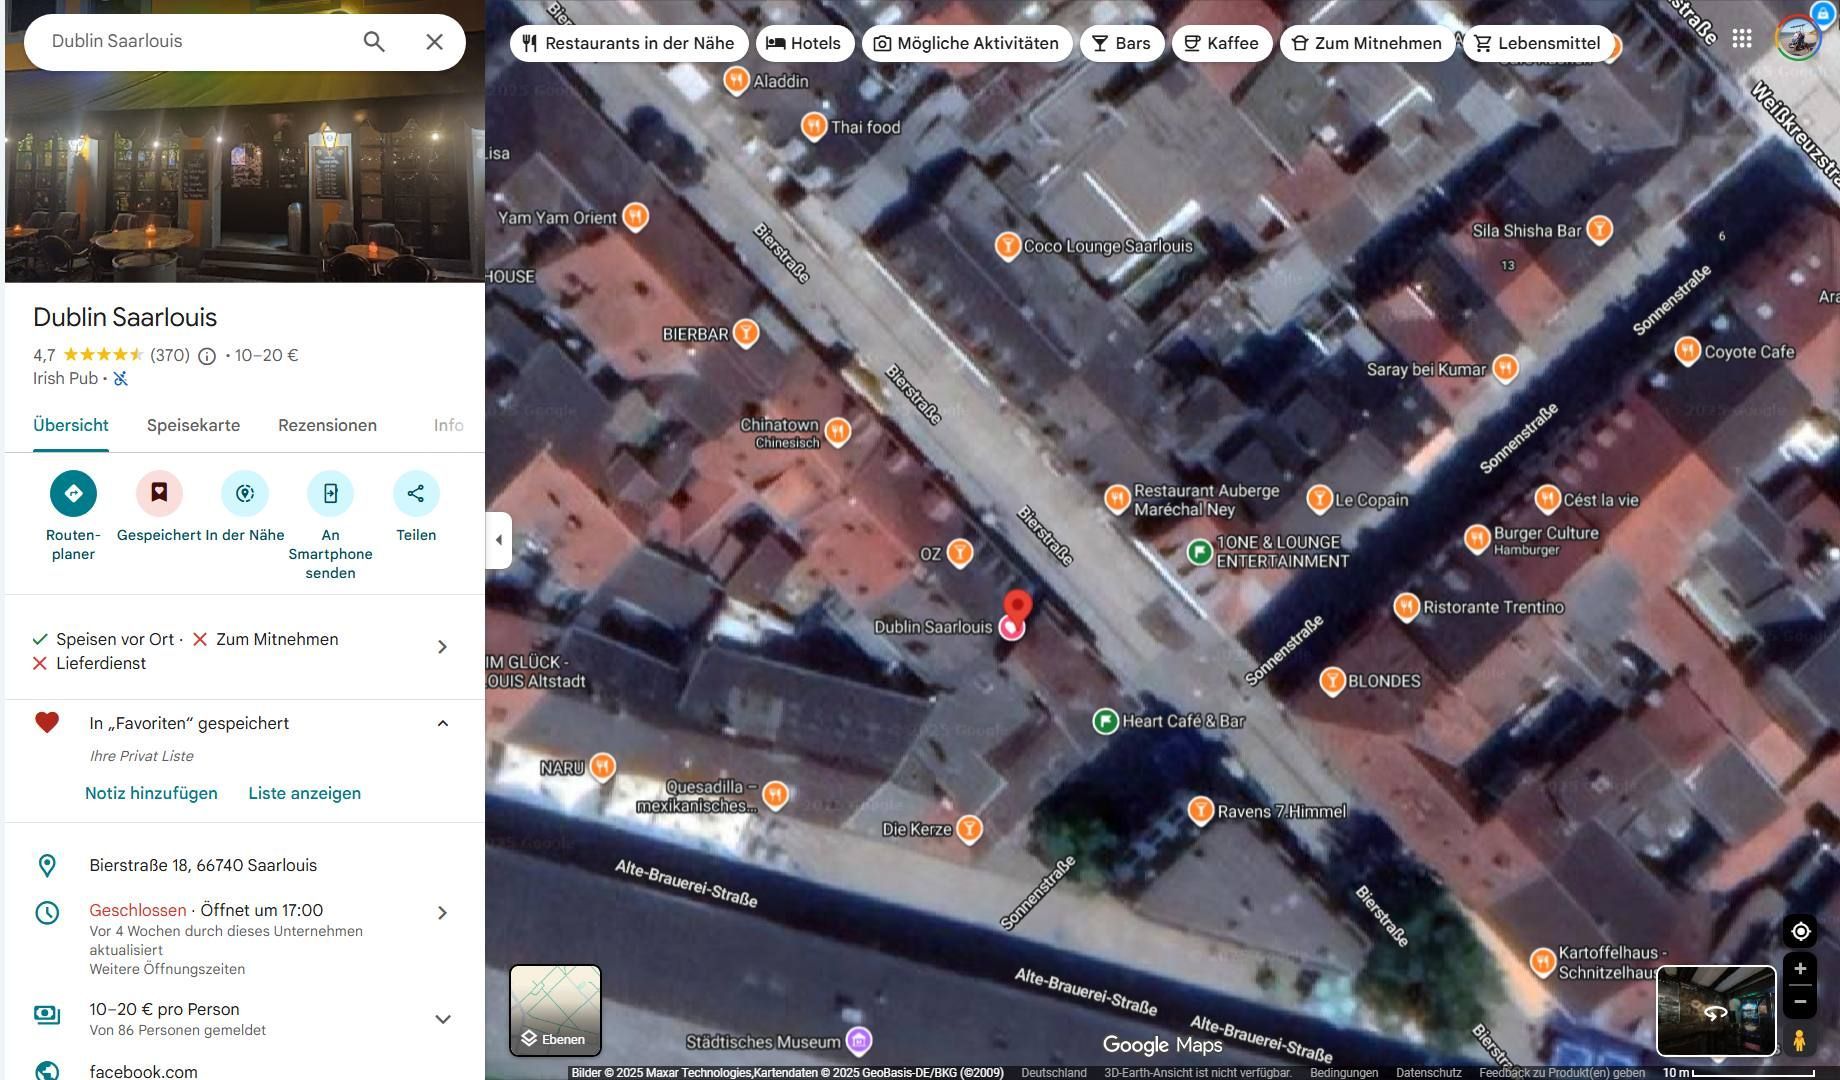The width and height of the screenshot is (1840, 1080).
Task: Click the An Smartphone senden icon
Action: (x=330, y=493)
